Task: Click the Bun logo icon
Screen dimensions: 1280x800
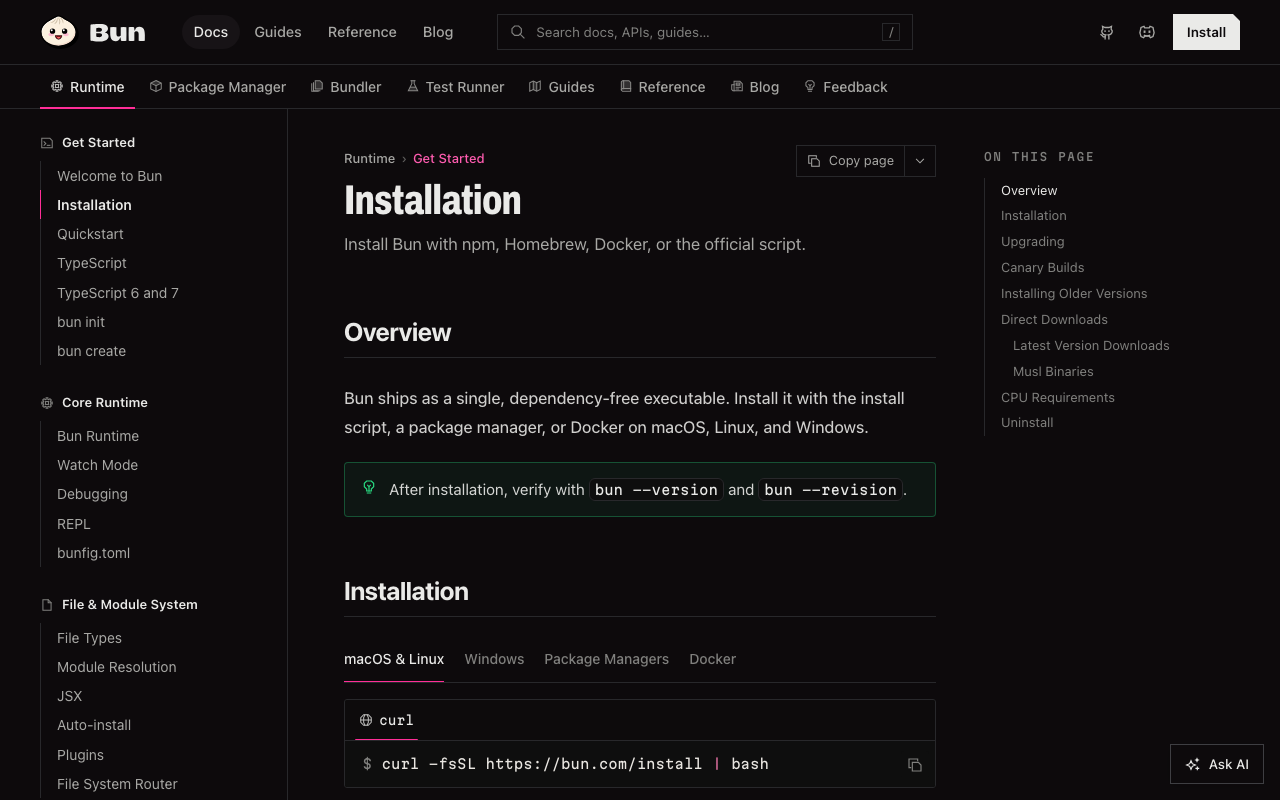Action: 59,32
